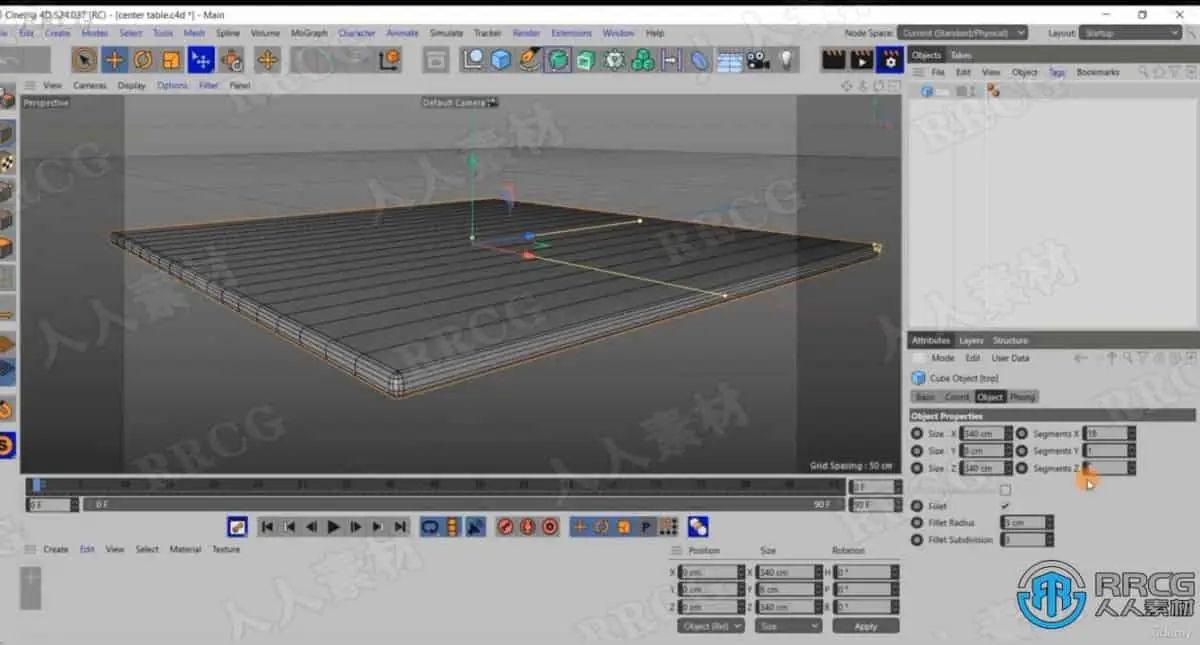The height and width of the screenshot is (645, 1200).
Task: Toggle Scale keyframe recording
Action: (624, 526)
